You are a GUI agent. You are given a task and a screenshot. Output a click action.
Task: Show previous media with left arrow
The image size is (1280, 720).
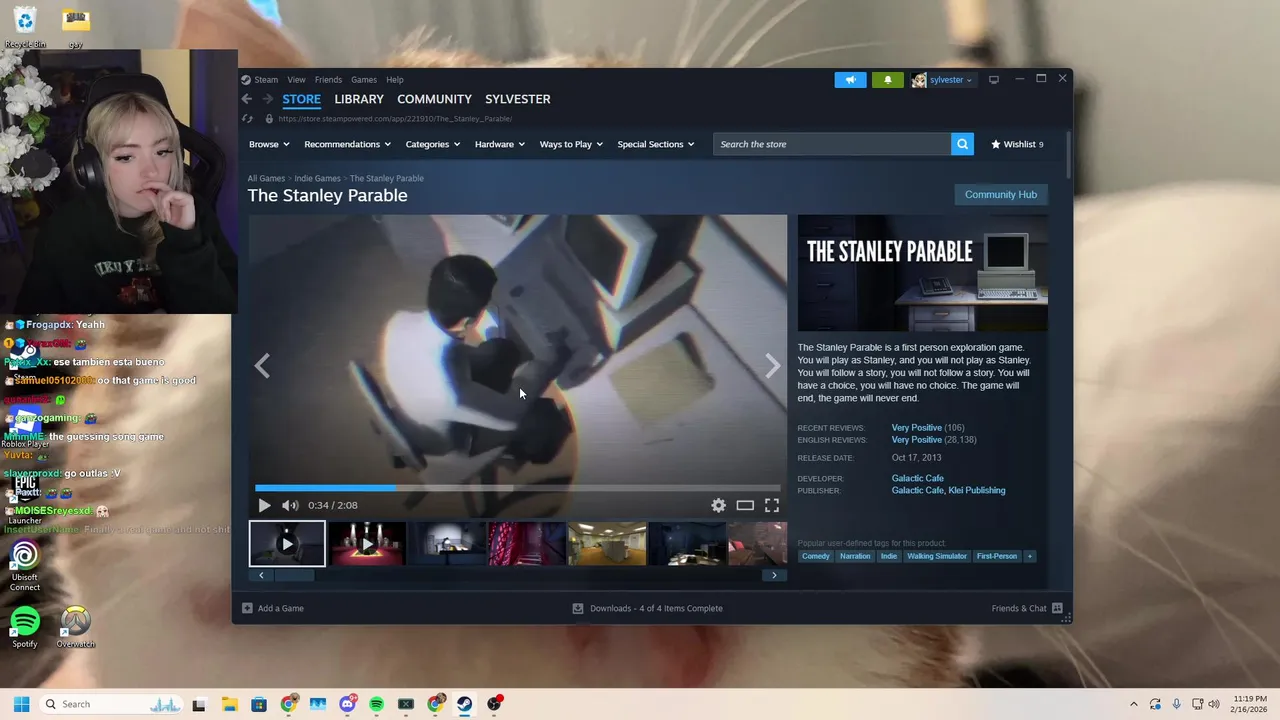262,366
